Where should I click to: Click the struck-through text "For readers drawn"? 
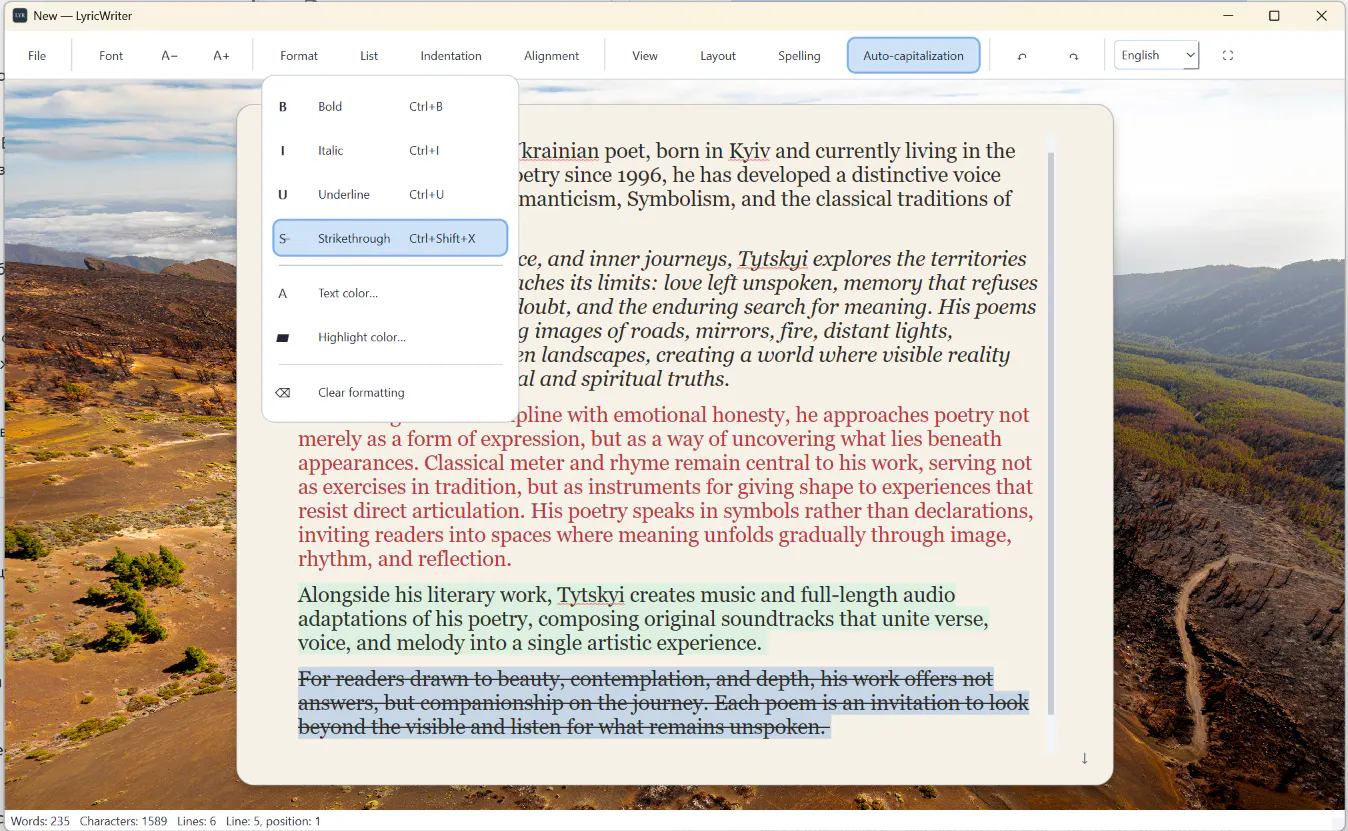[379, 679]
